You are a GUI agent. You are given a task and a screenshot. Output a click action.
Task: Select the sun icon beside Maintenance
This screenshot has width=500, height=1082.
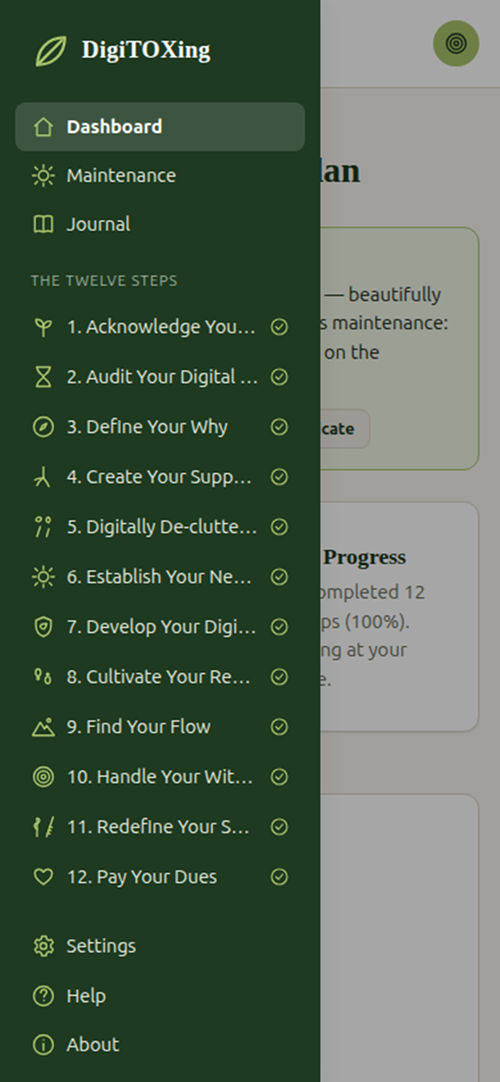point(43,176)
